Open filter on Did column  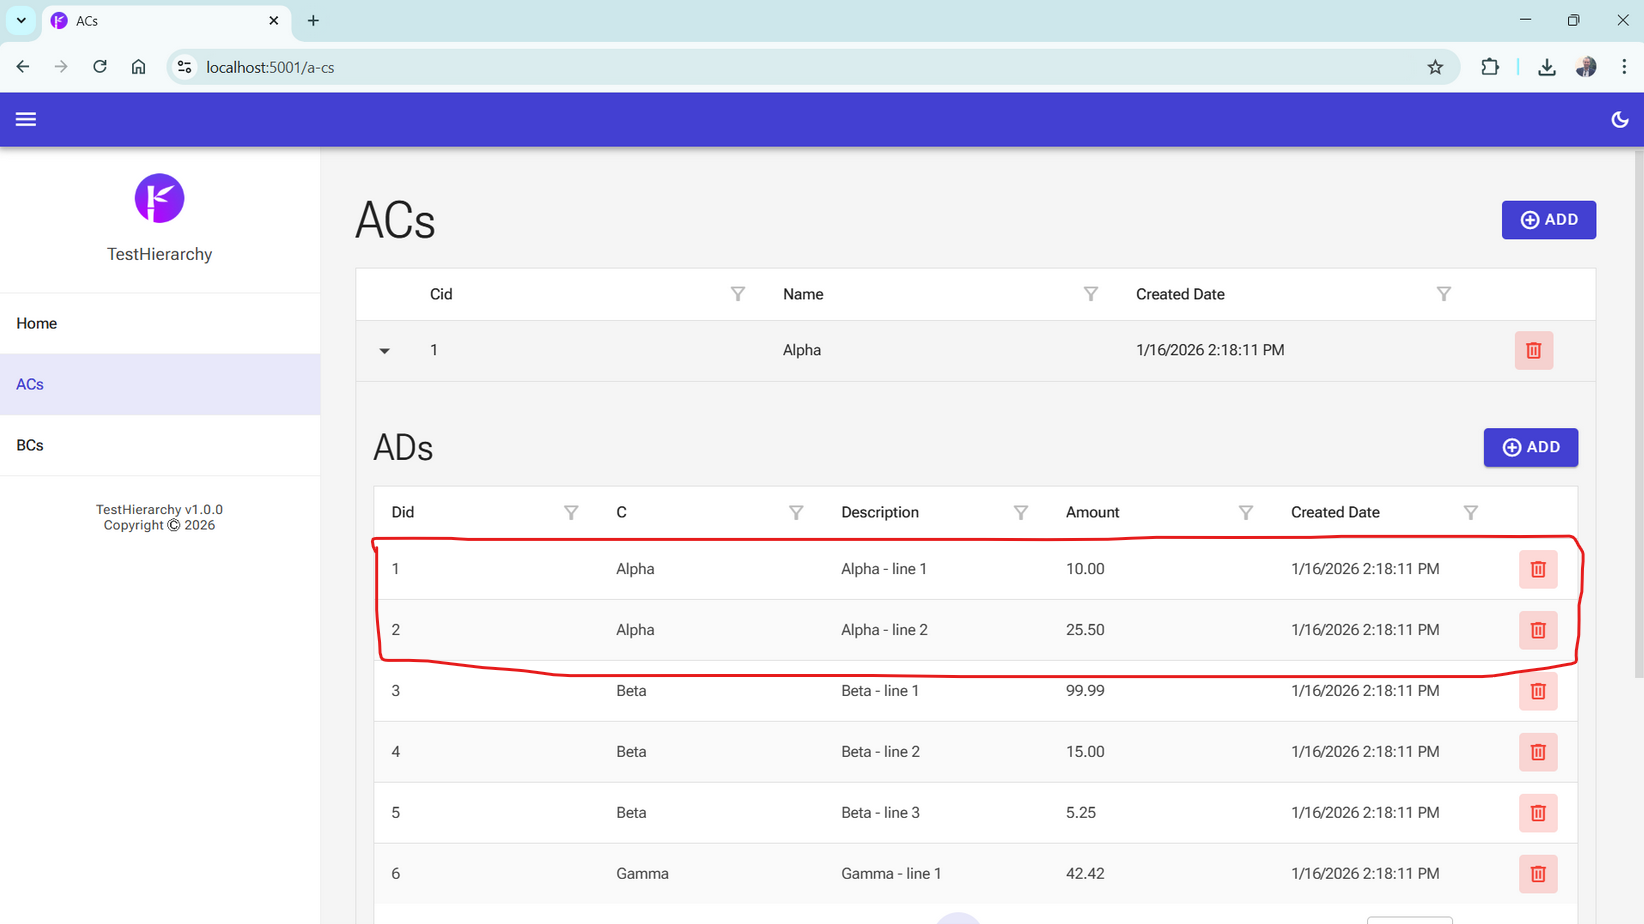coord(570,512)
